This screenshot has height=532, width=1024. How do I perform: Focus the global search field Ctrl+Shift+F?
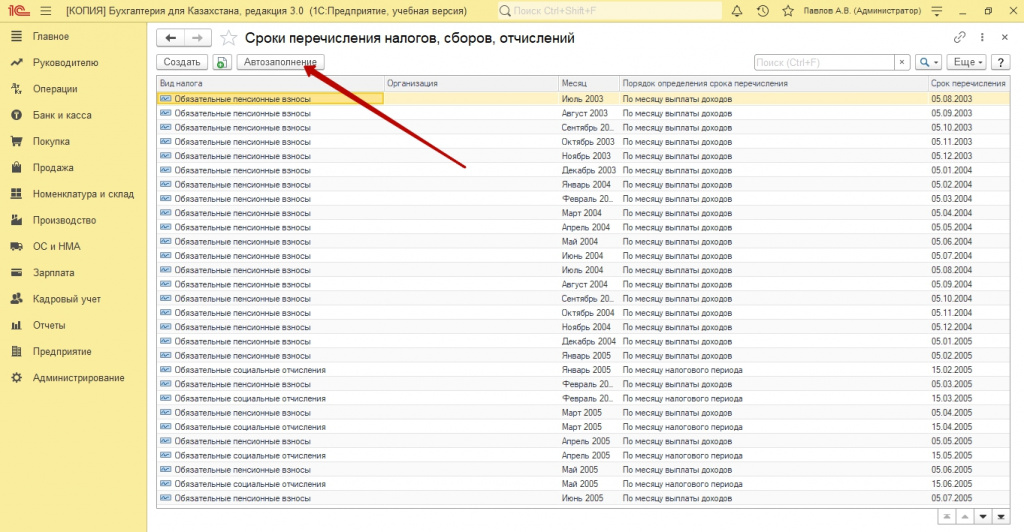coord(610,11)
